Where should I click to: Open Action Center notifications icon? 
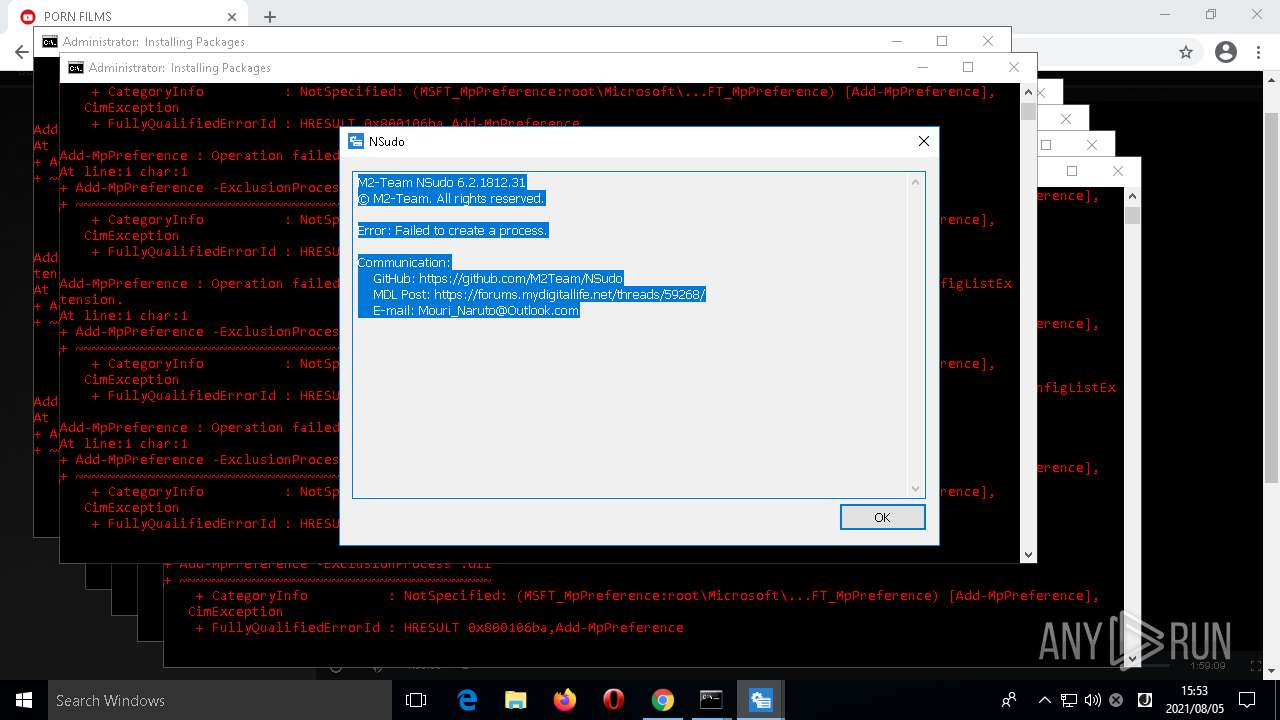coord(1247,700)
